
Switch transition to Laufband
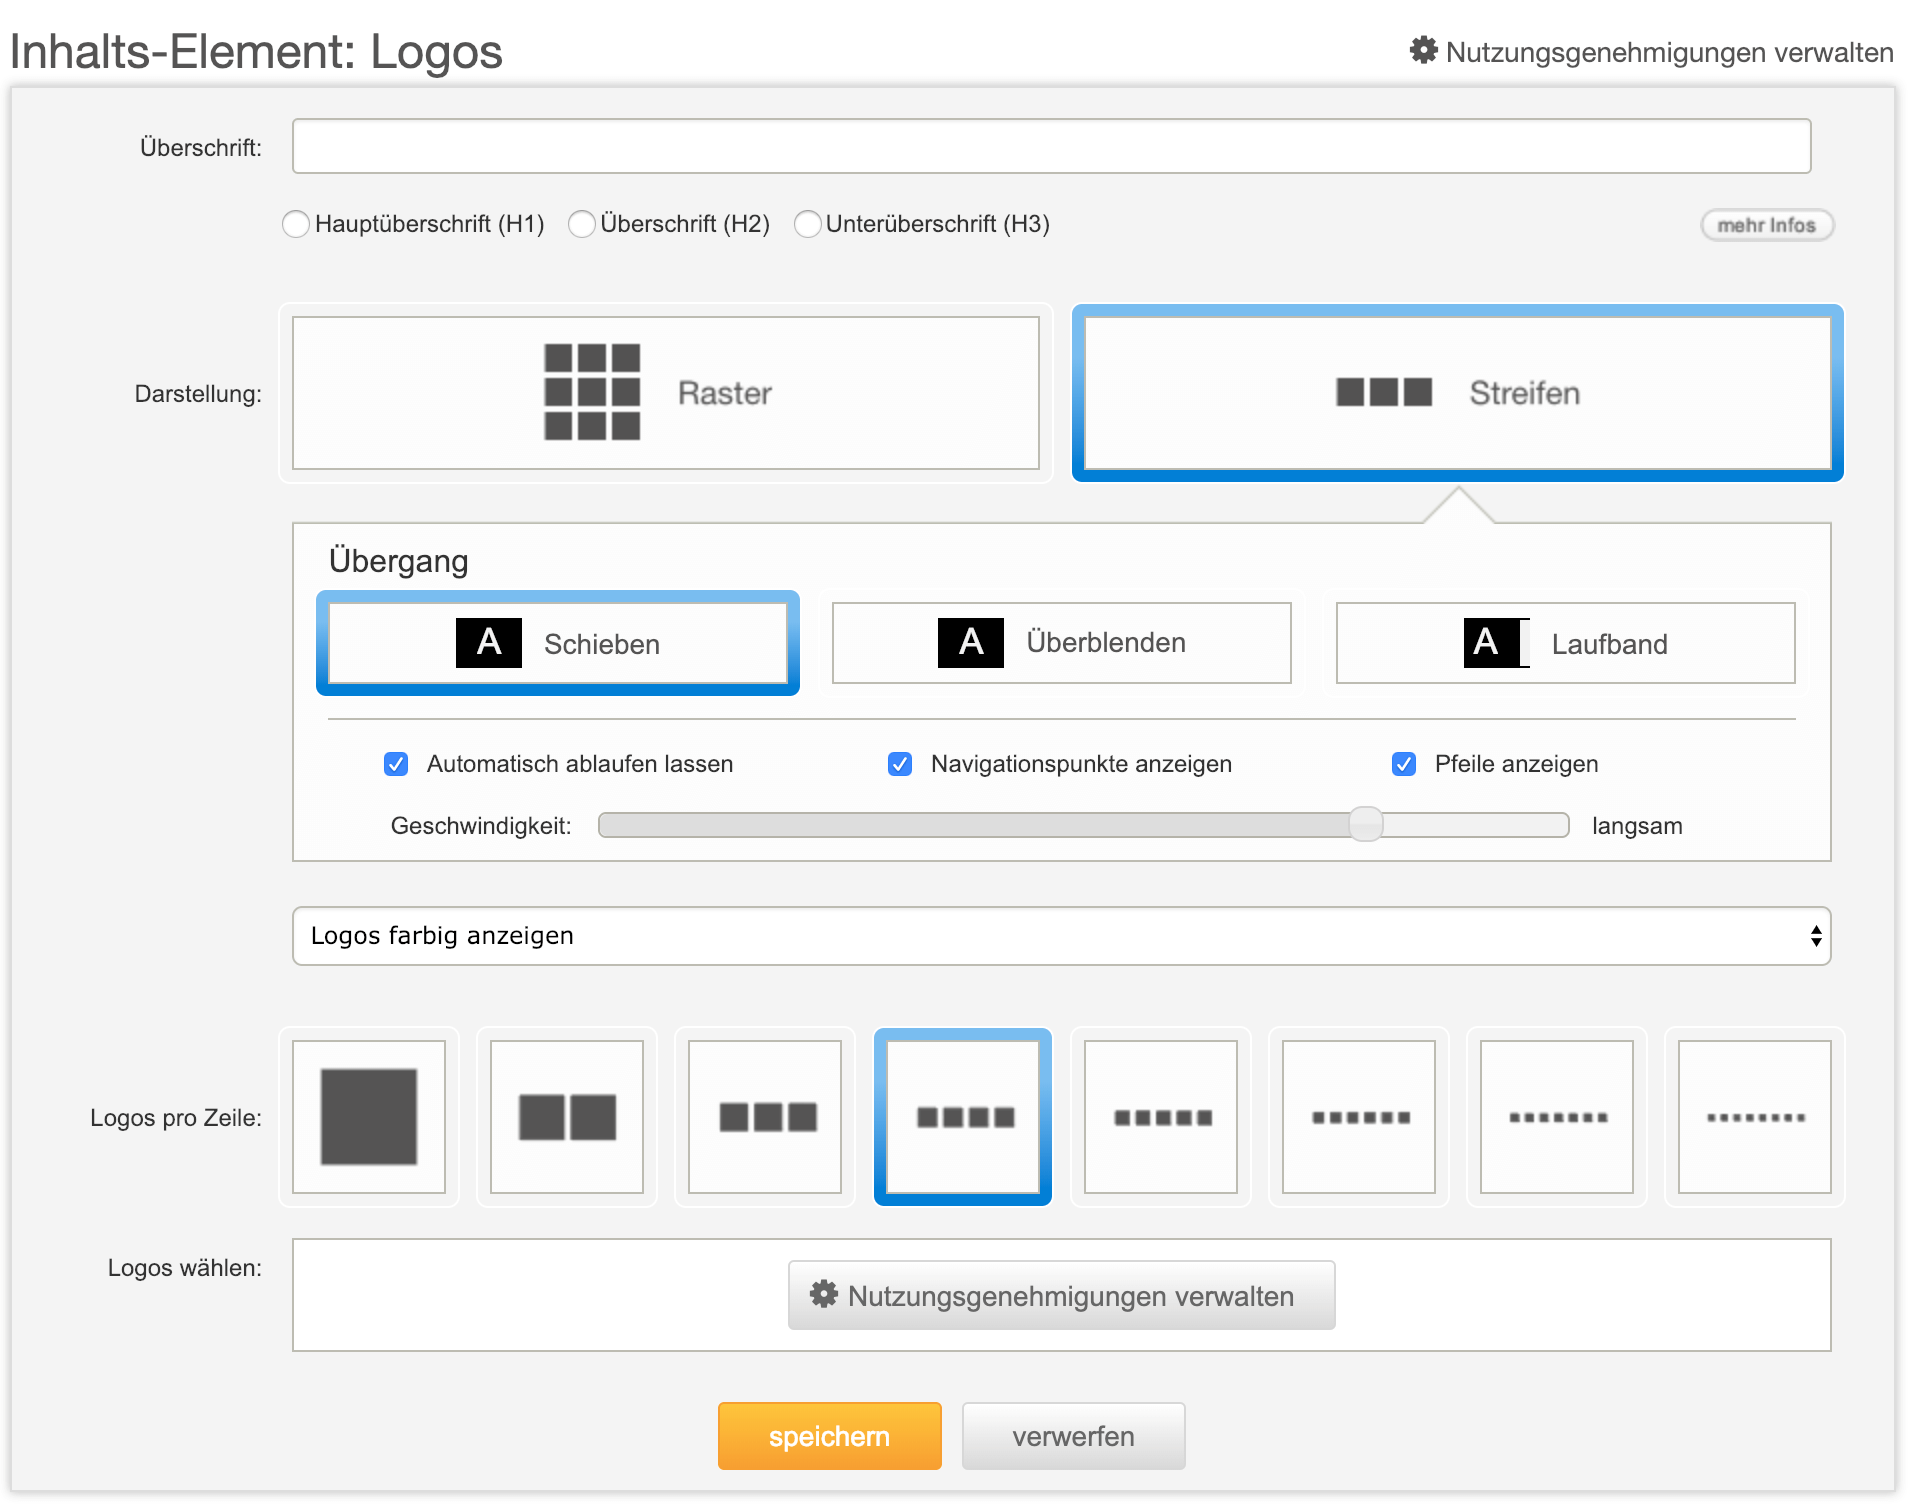click(x=1565, y=643)
